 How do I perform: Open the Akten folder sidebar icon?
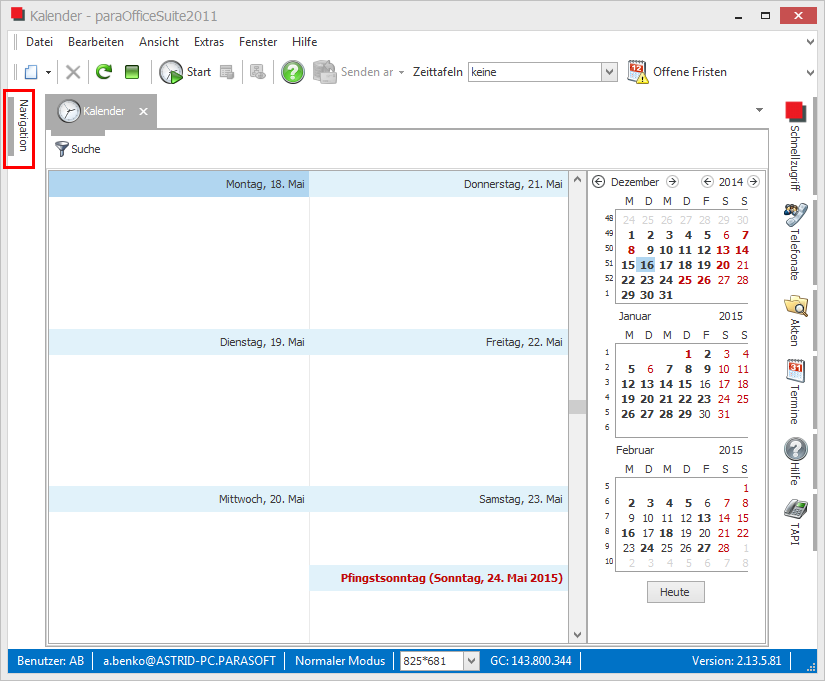pyautogui.click(x=796, y=306)
